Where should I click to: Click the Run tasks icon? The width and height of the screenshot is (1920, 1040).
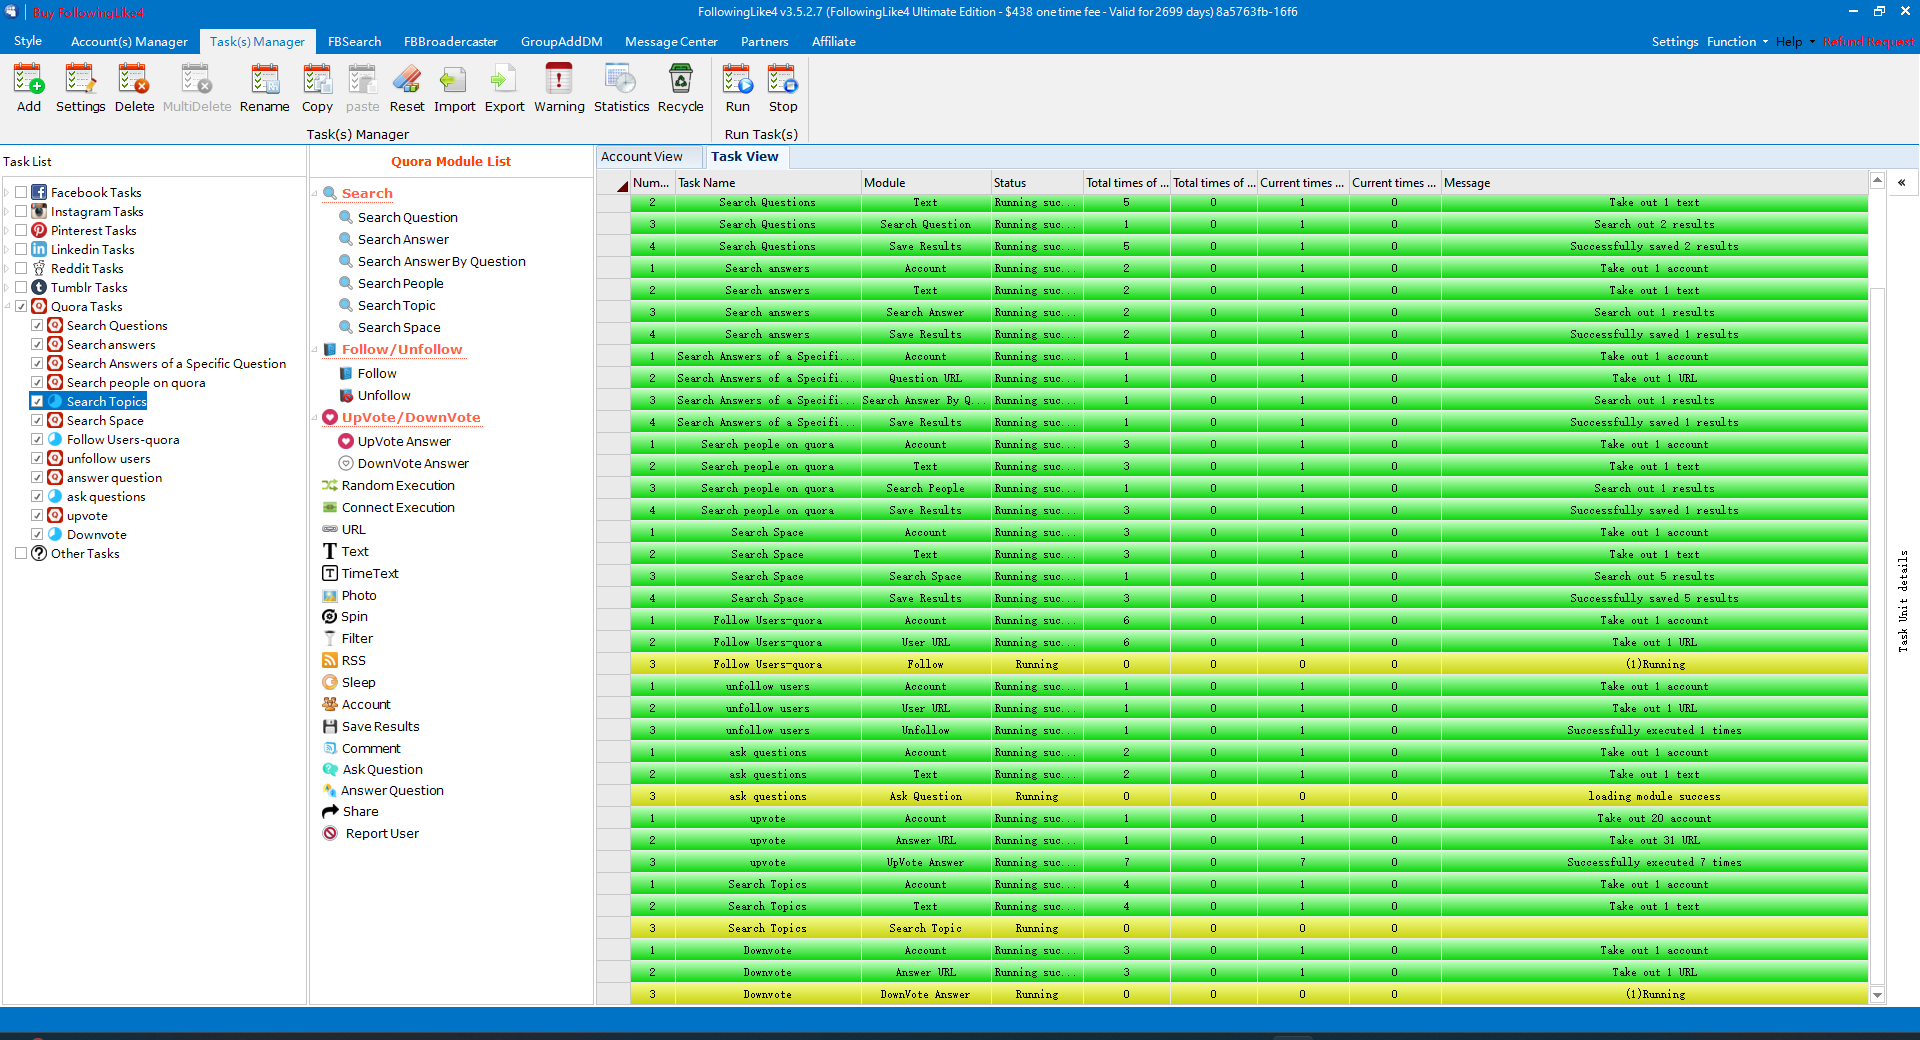coord(738,88)
